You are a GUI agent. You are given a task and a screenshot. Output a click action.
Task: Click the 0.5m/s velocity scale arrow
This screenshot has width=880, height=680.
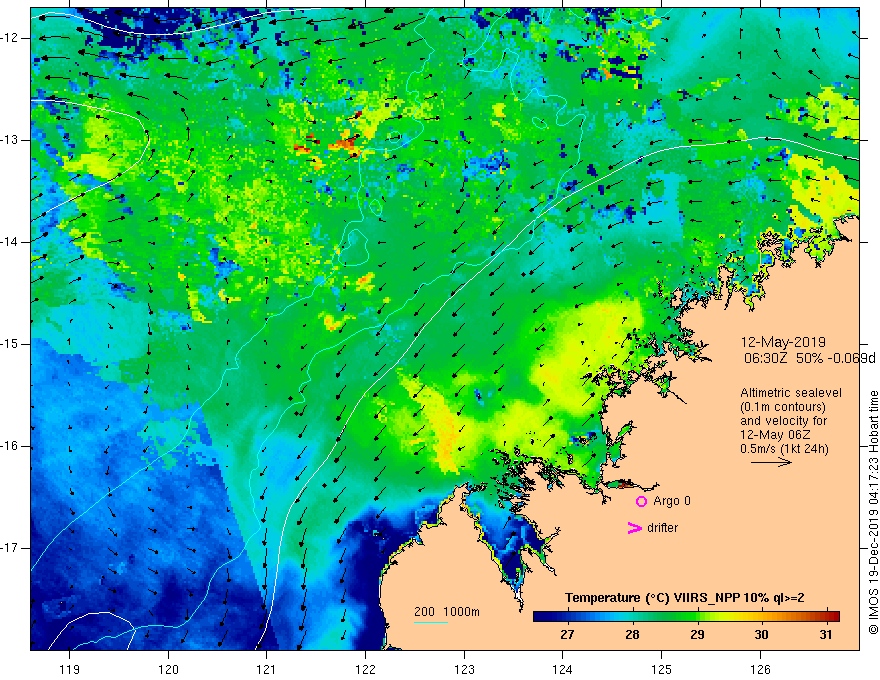tap(771, 462)
